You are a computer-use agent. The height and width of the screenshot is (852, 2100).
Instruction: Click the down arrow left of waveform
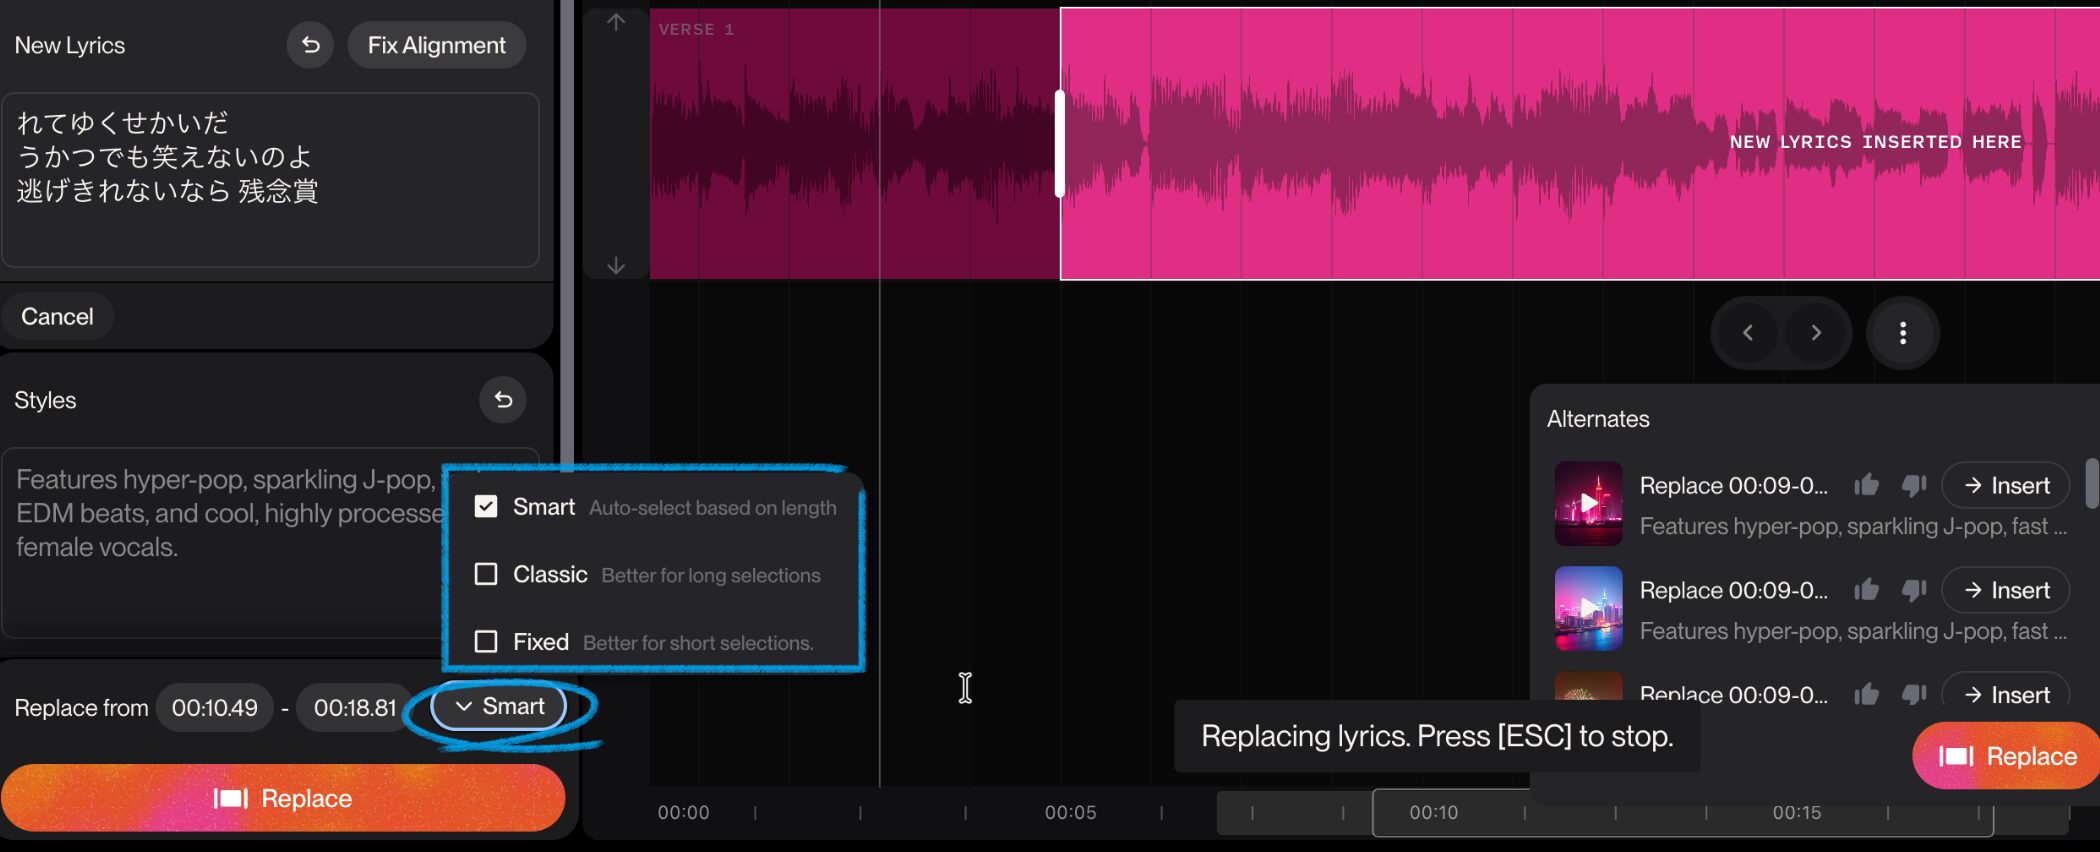click(616, 265)
